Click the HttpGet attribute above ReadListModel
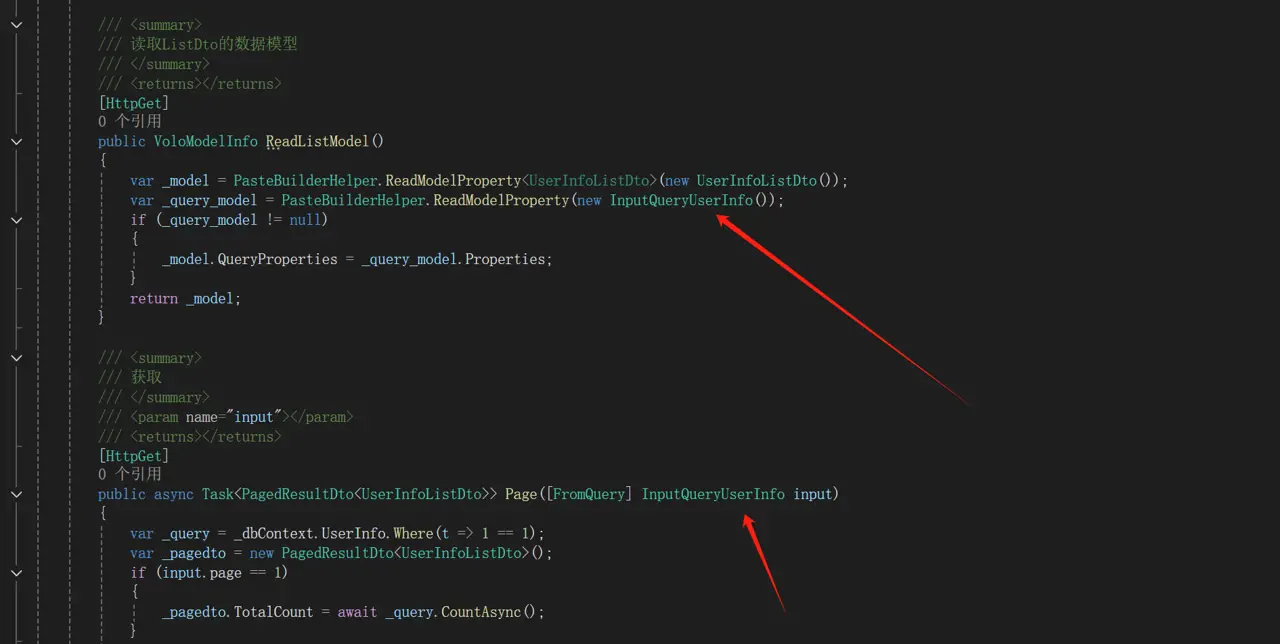 pos(133,103)
